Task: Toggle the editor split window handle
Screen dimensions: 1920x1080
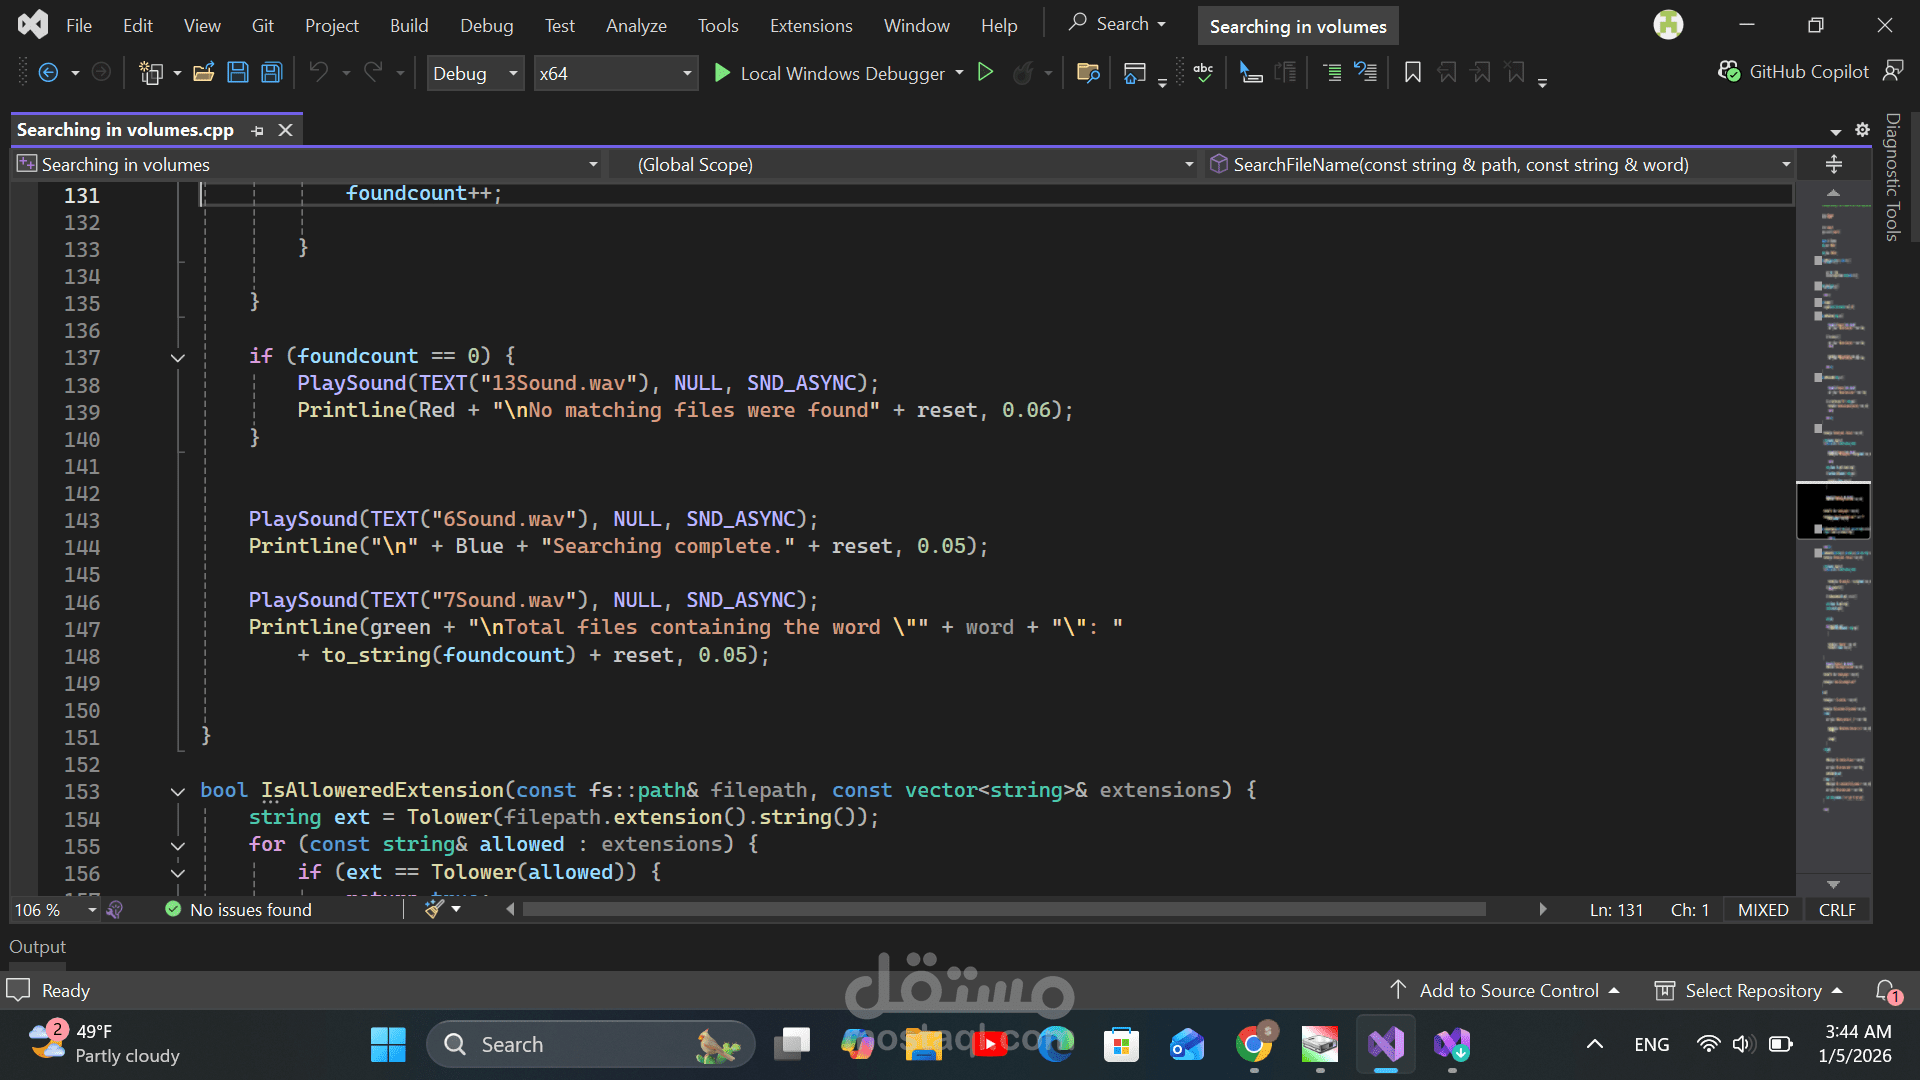Action: pos(1833,164)
